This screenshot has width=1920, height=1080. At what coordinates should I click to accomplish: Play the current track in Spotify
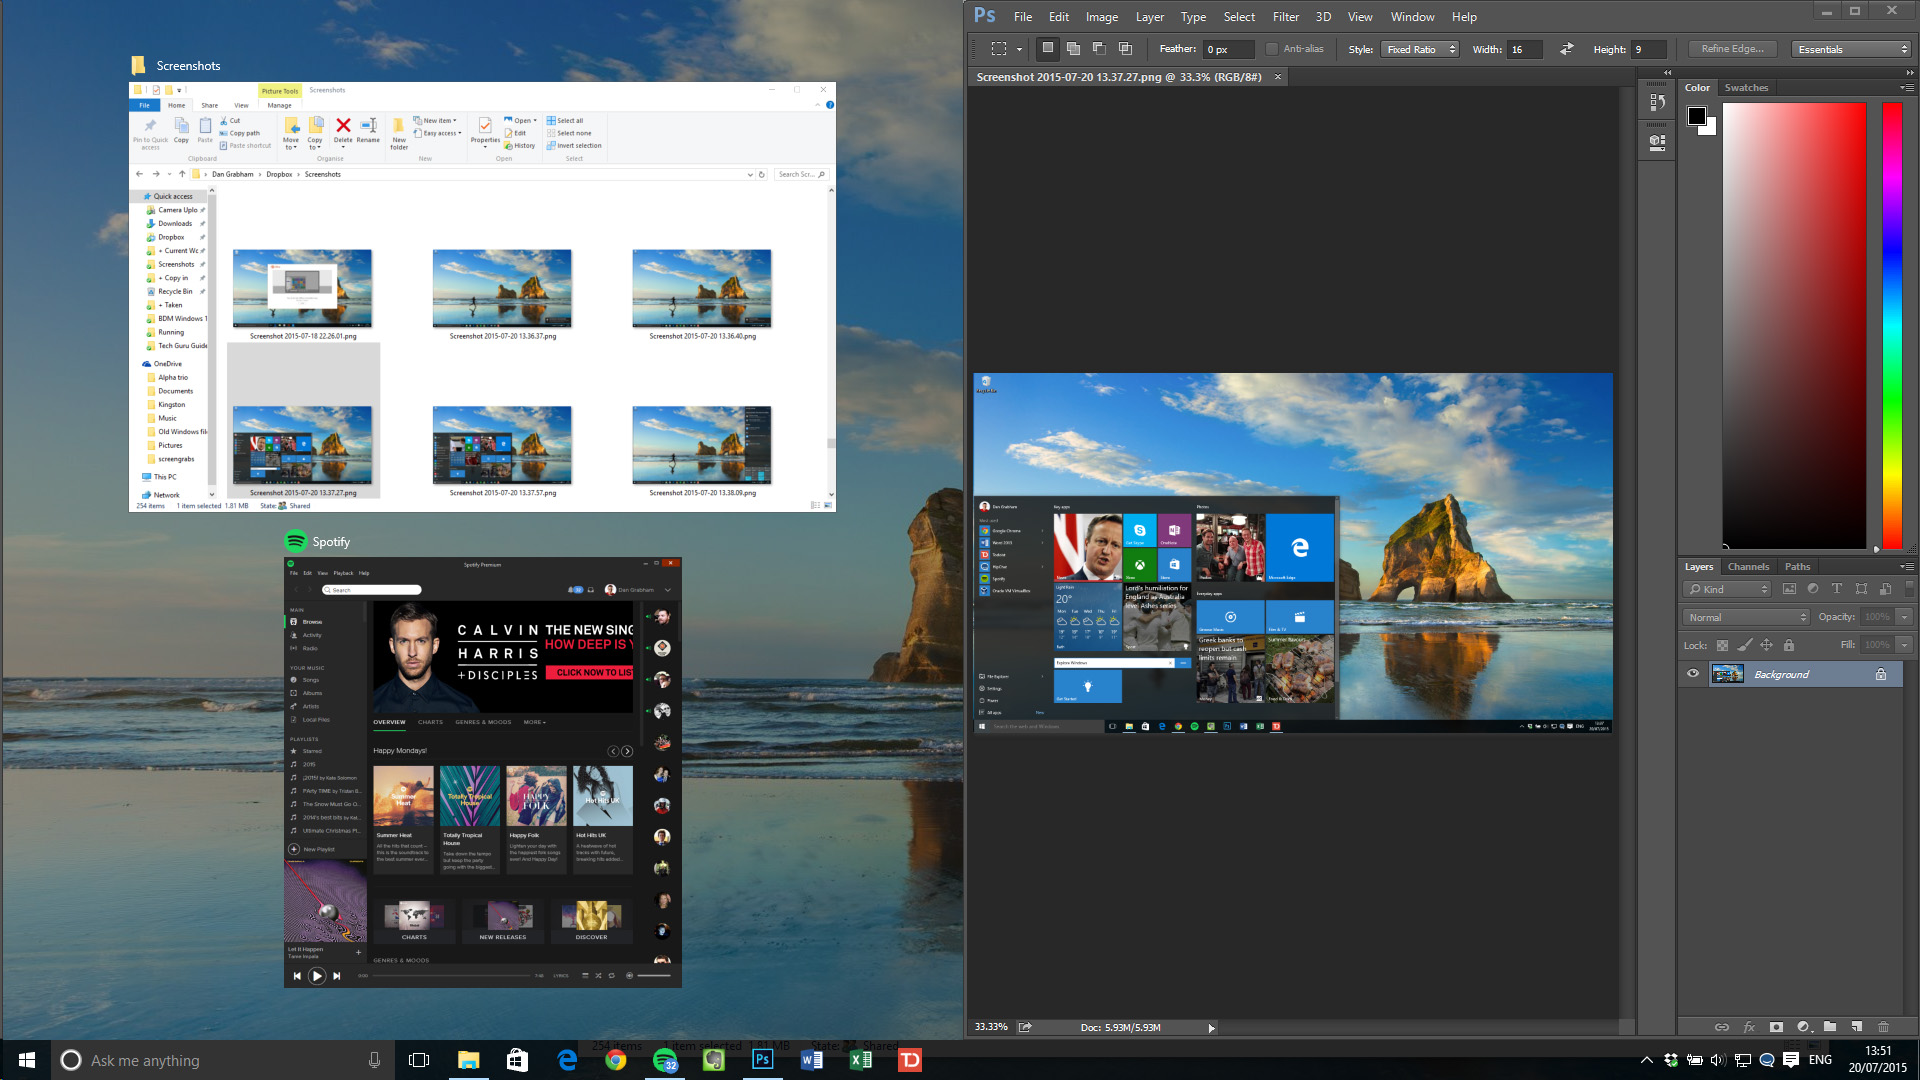tap(317, 976)
